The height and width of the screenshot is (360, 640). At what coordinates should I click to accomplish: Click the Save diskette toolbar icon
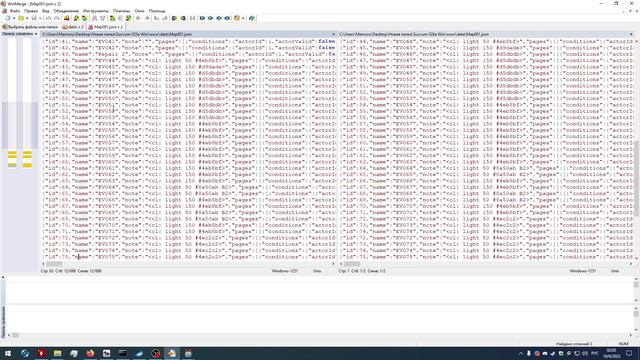click(x=34, y=18)
